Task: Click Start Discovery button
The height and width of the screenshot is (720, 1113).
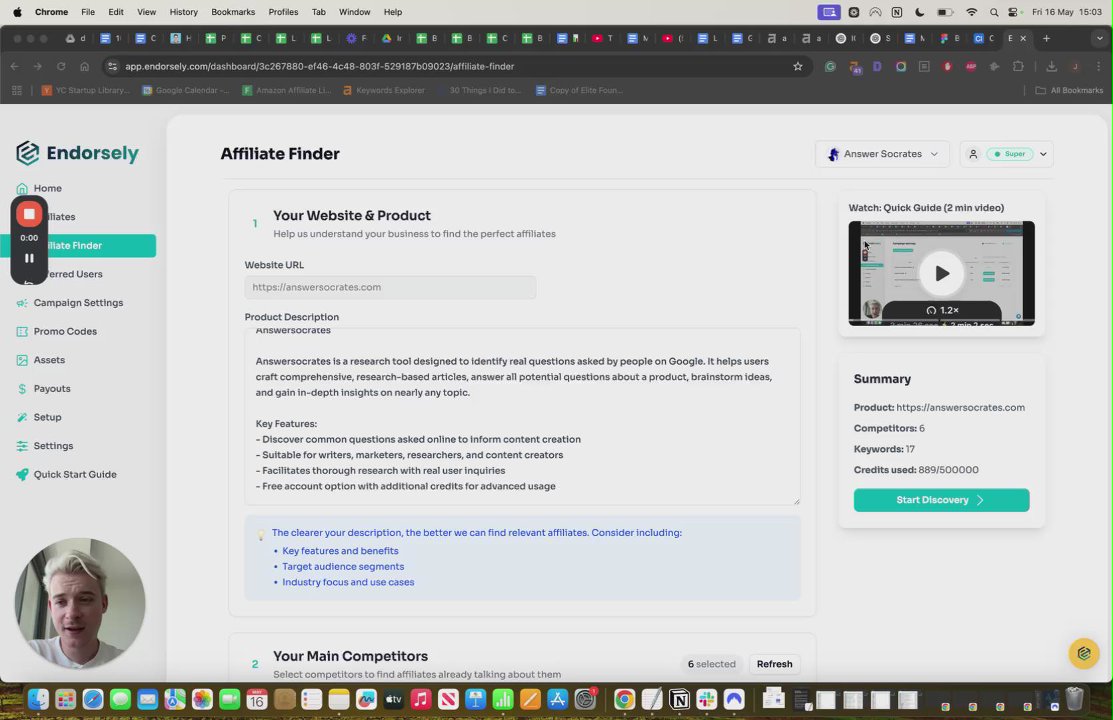Action: [x=941, y=500]
